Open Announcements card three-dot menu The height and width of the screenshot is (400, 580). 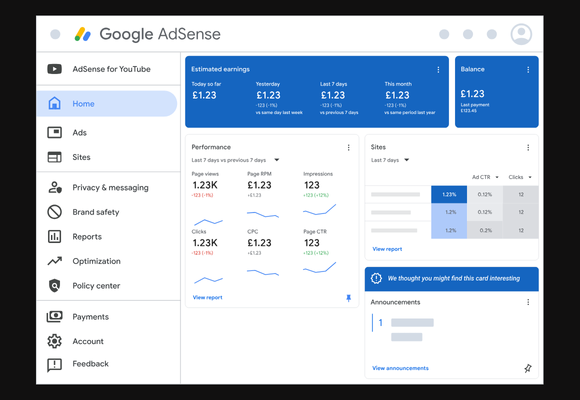pos(528,302)
